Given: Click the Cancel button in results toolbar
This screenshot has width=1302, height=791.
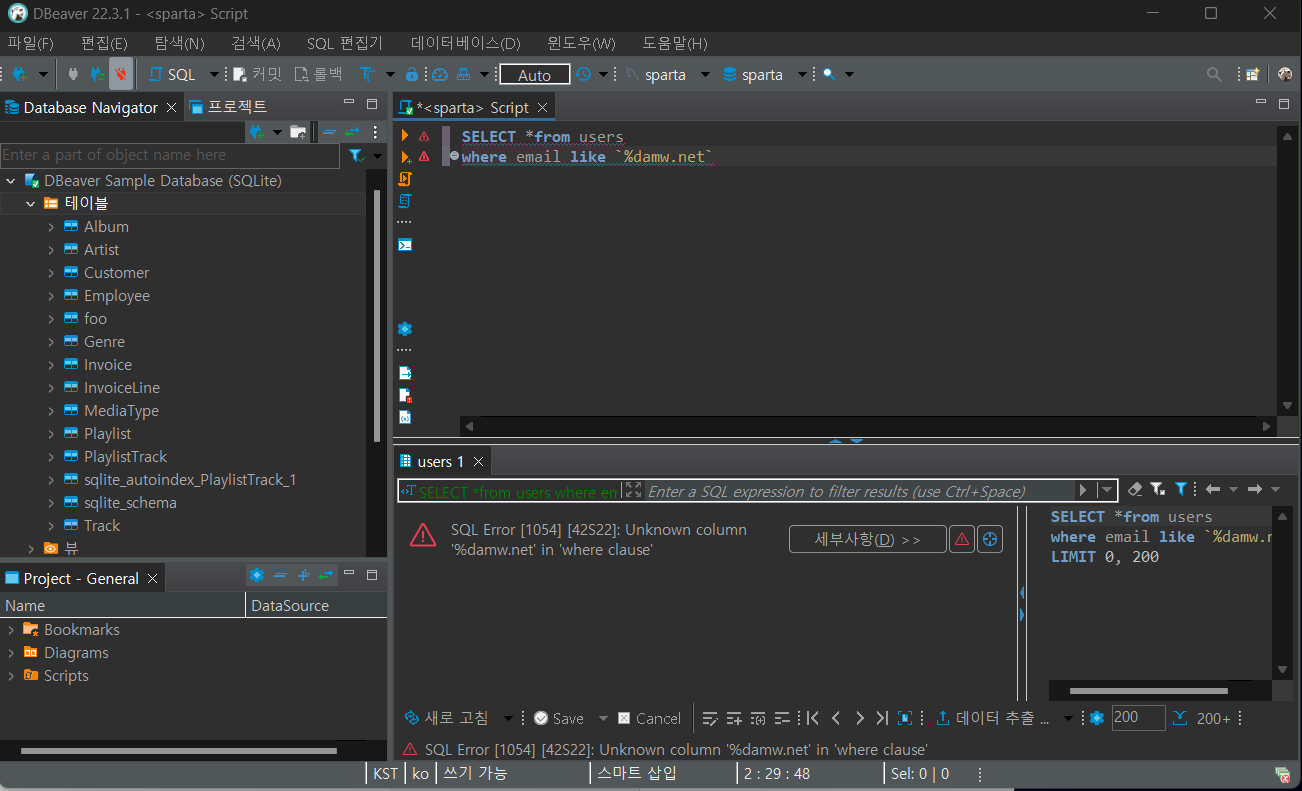Looking at the screenshot, I should [x=649, y=718].
